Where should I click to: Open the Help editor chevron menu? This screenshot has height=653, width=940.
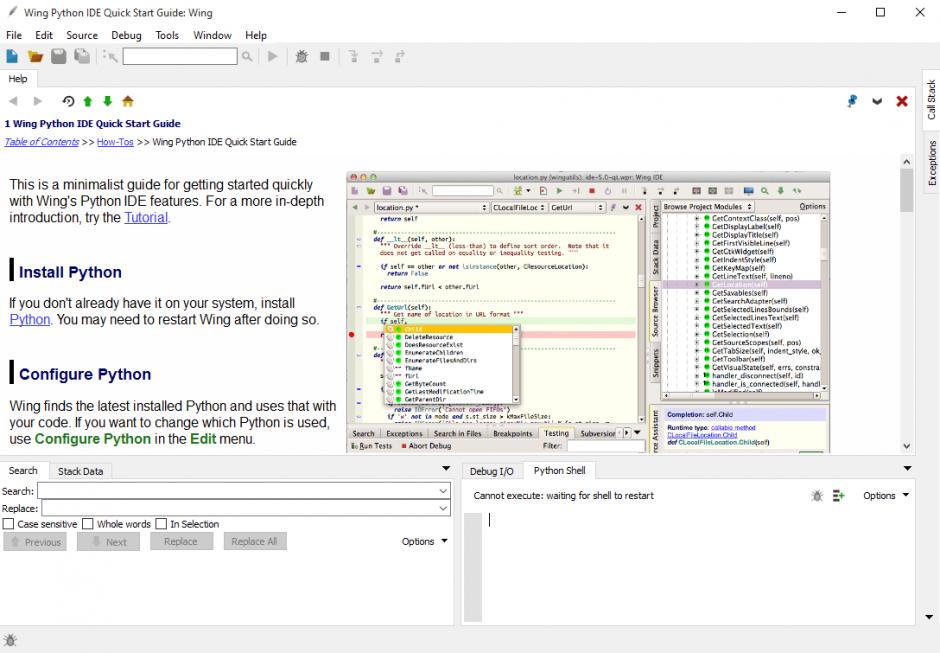point(877,101)
